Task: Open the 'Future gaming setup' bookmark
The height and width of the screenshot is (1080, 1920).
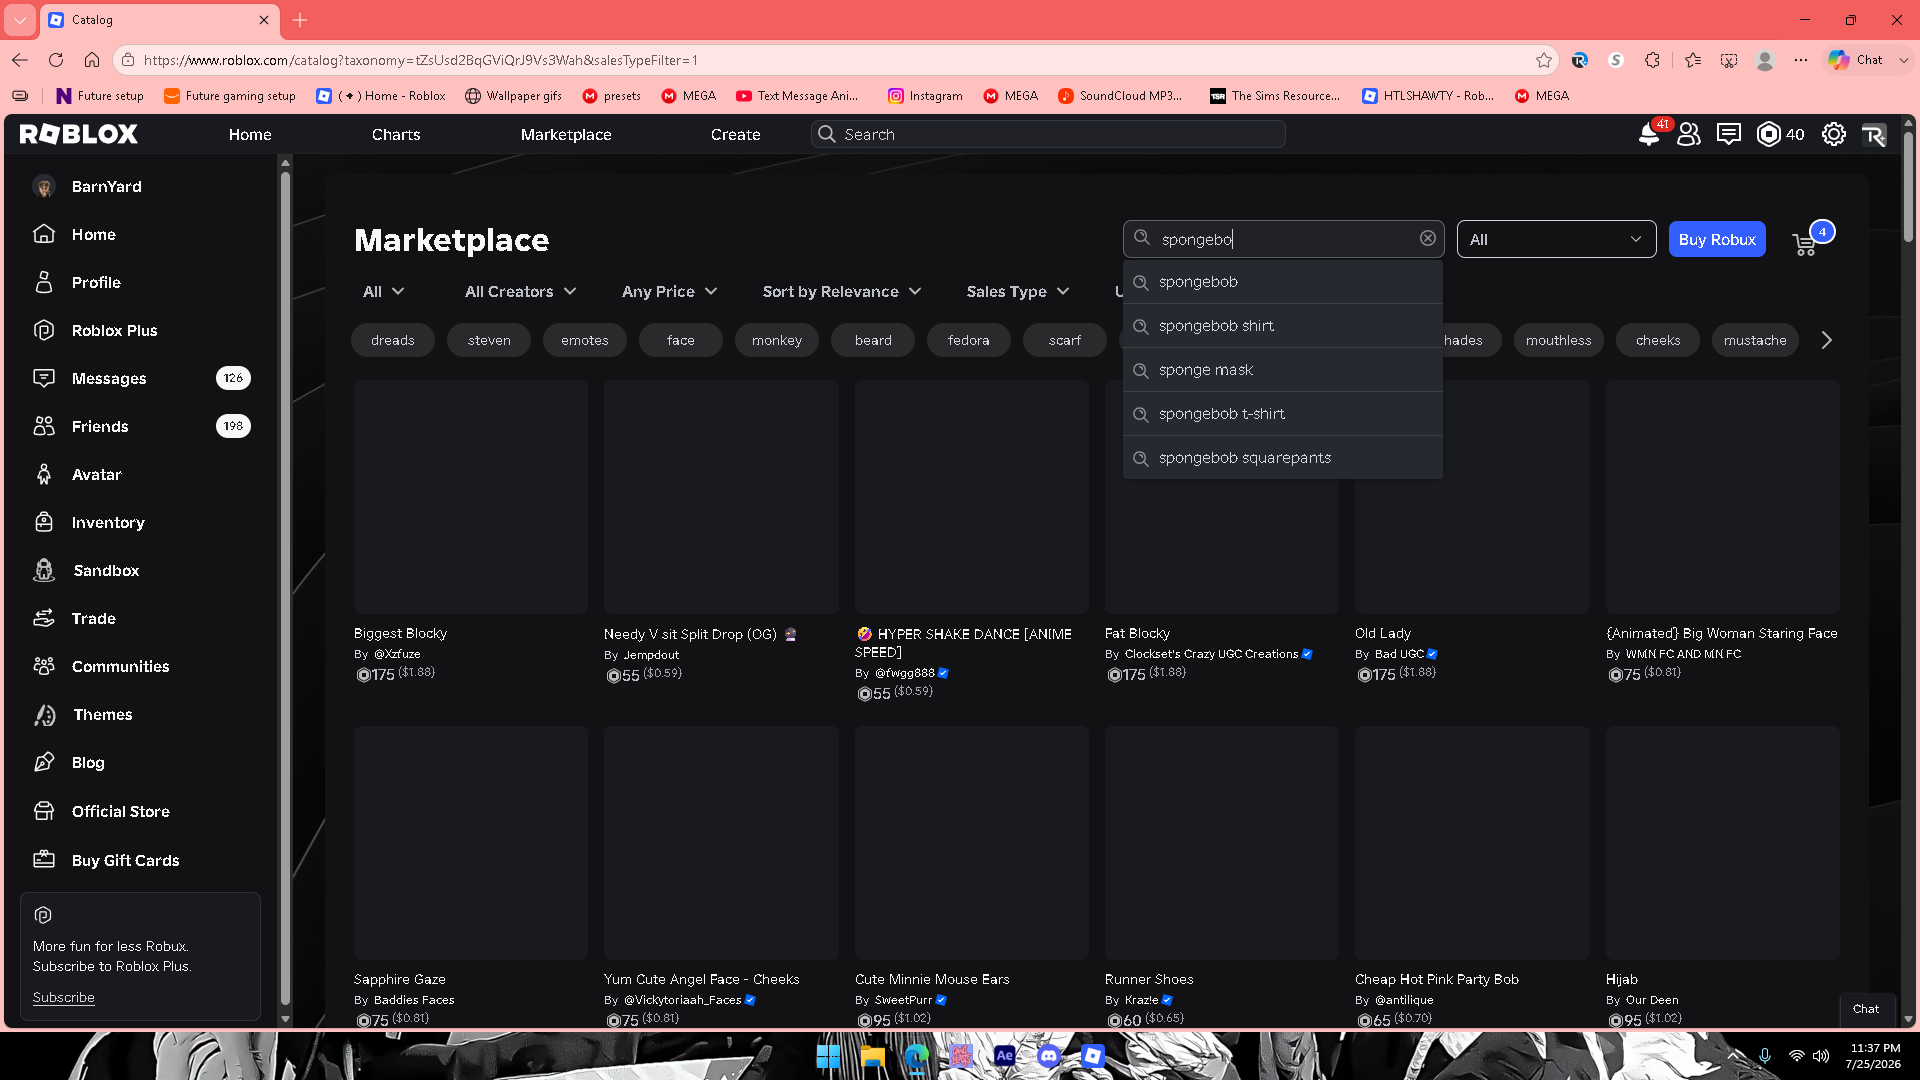Action: point(229,96)
